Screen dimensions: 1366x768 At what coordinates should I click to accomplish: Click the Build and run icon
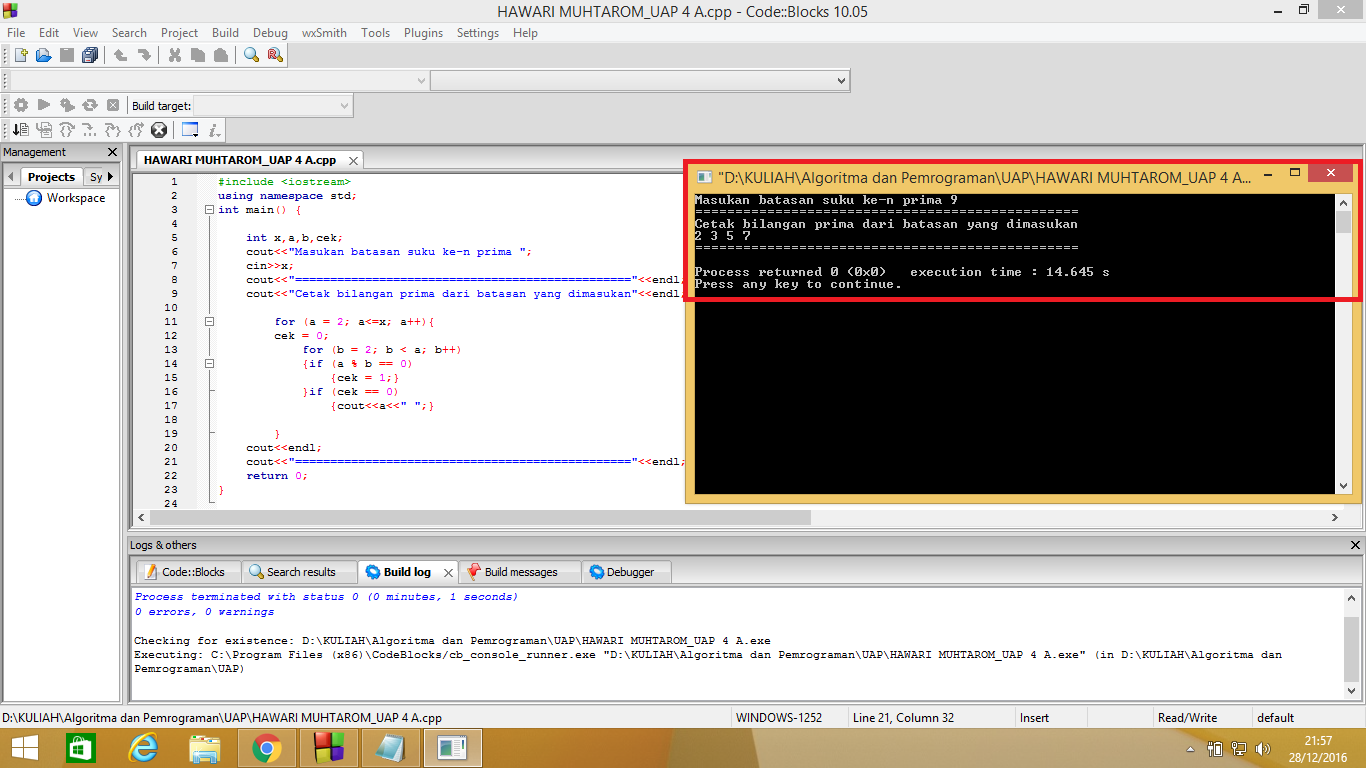pyautogui.click(x=67, y=105)
